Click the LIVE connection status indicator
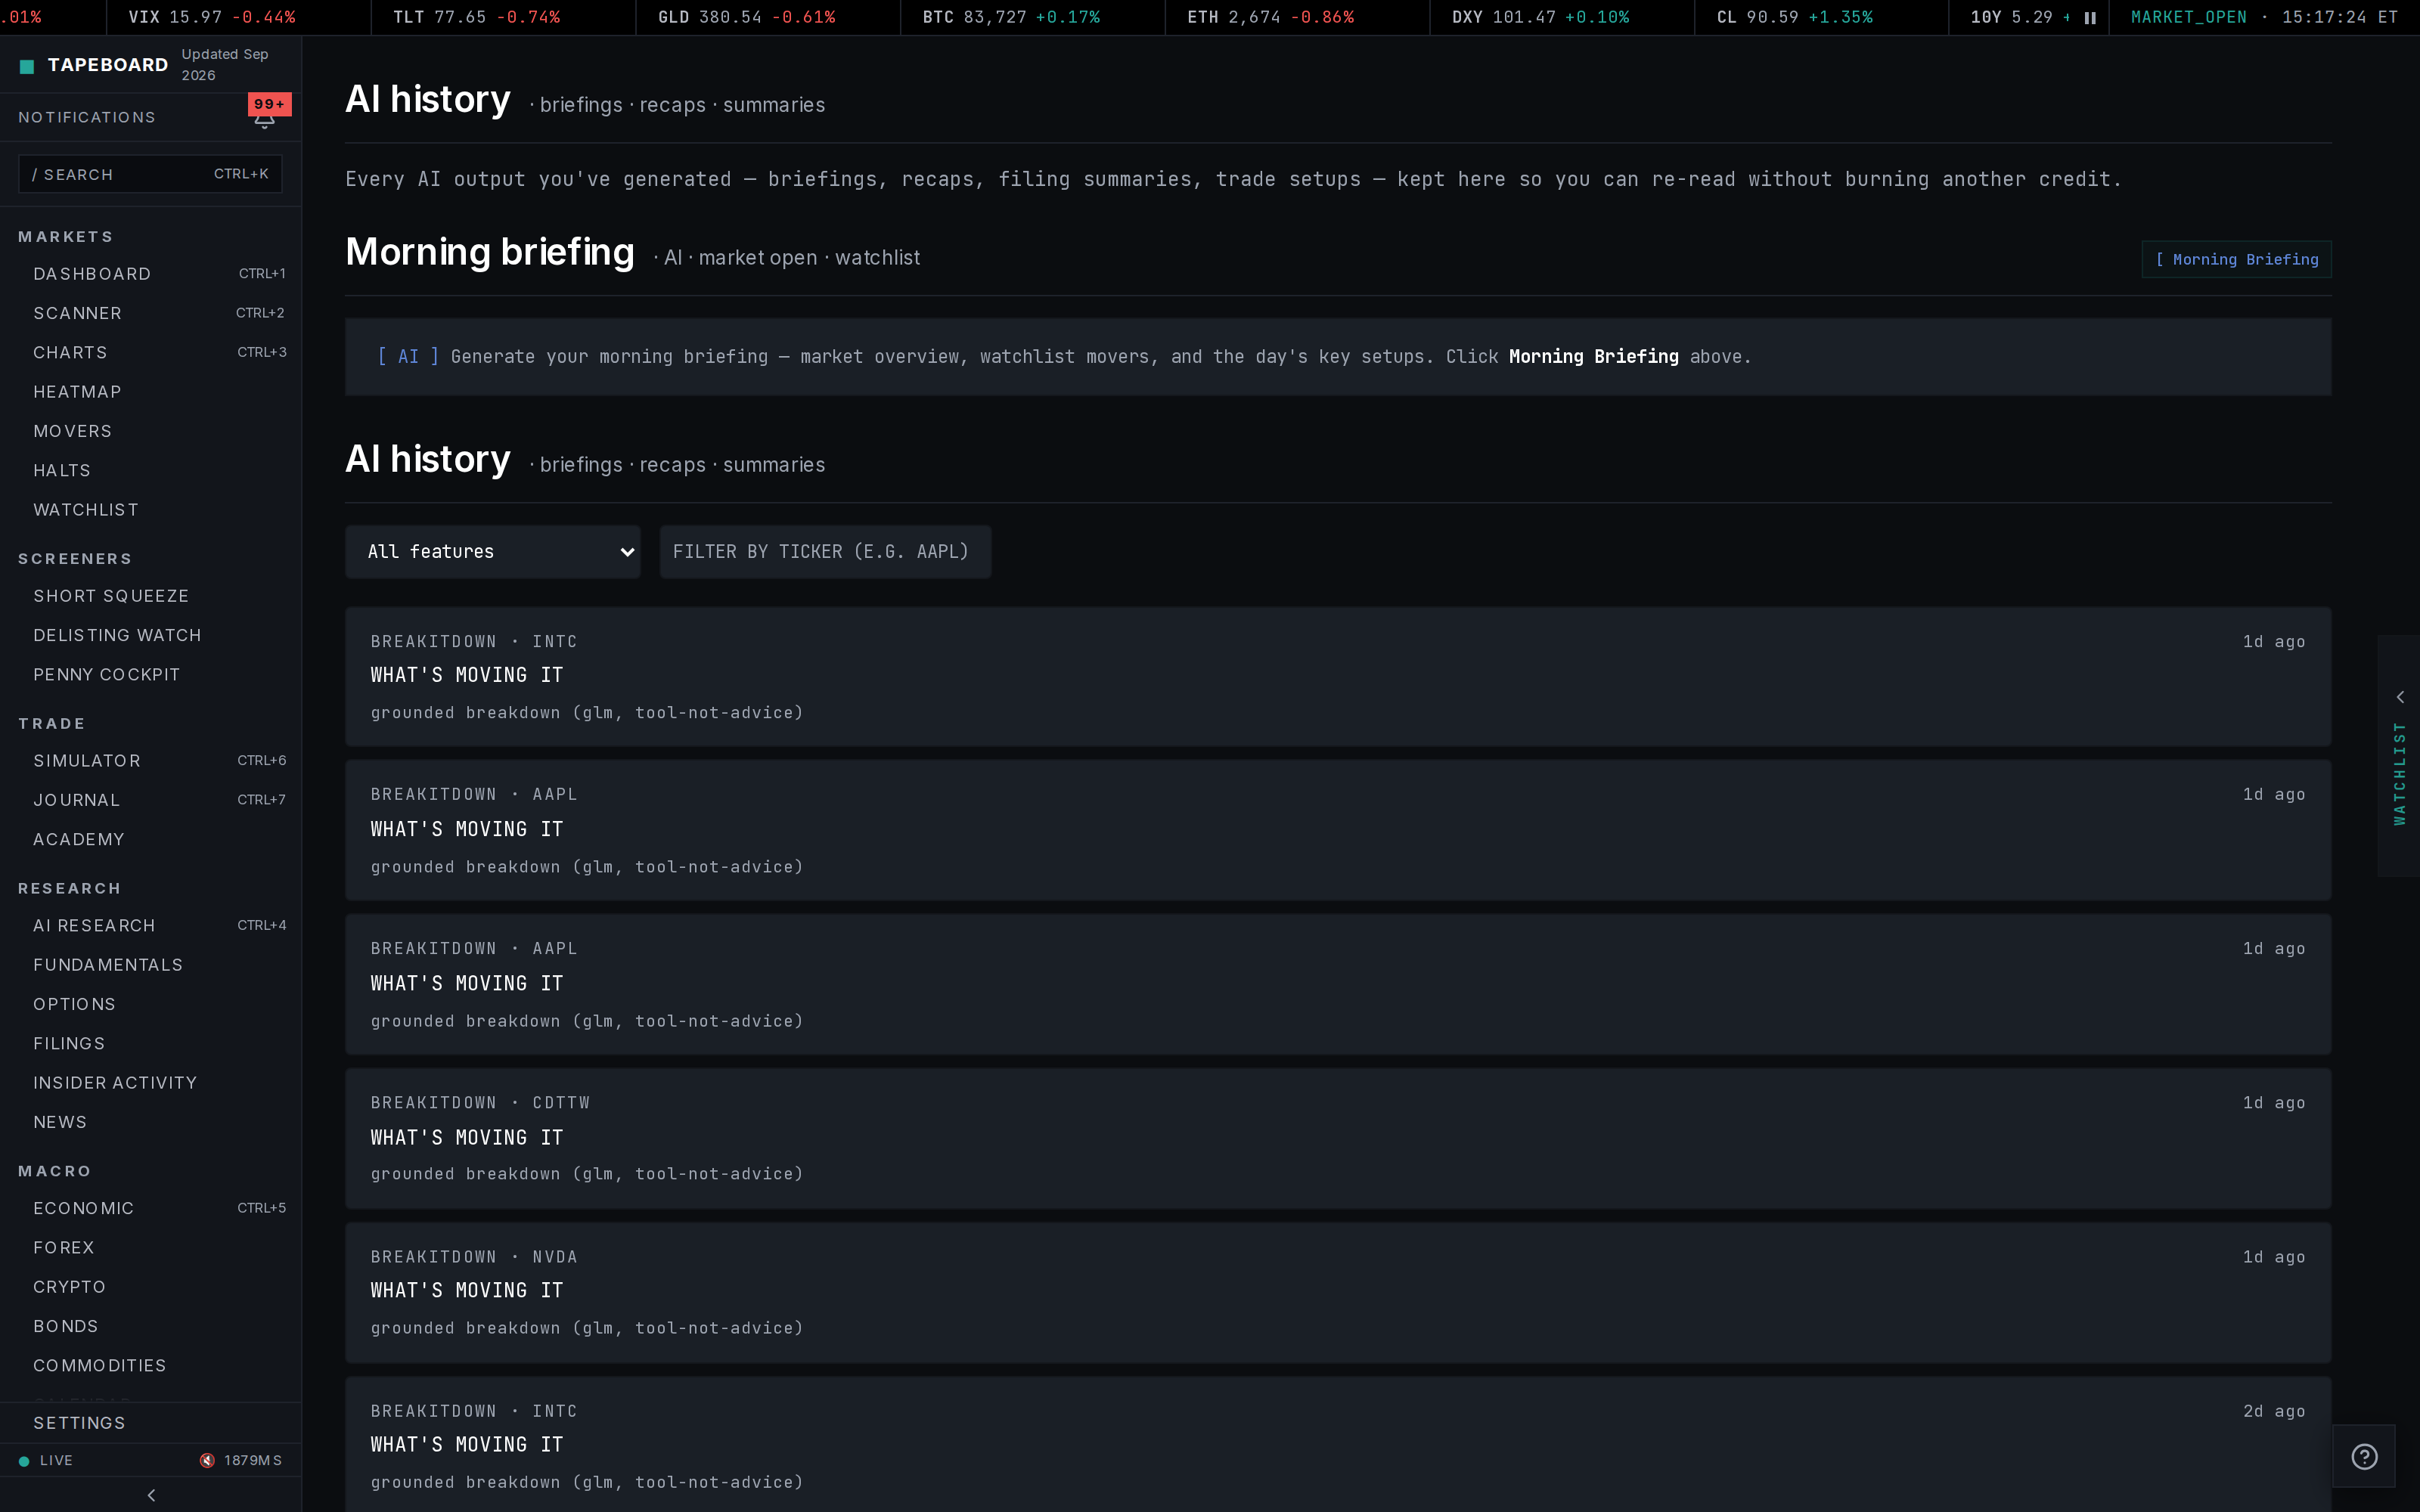The width and height of the screenshot is (2420, 1512). [46, 1460]
